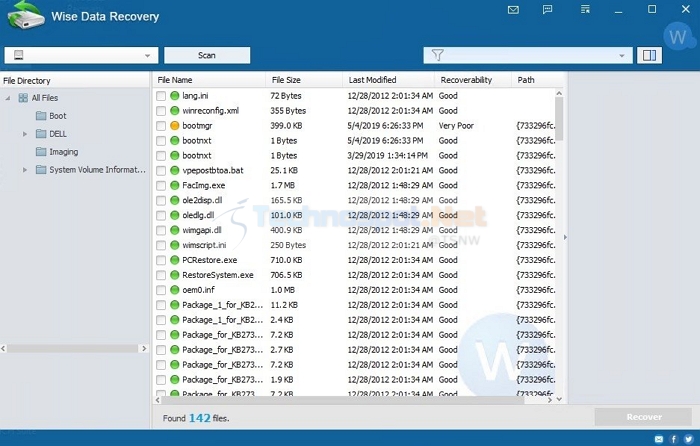This screenshot has height=446, width=700.
Task: Select the winreconfig.xml file name
Action: coord(210,111)
